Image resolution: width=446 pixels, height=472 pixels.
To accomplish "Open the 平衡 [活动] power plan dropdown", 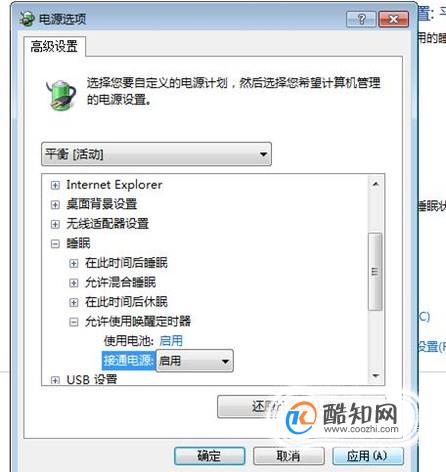I will pyautogui.click(x=156, y=154).
